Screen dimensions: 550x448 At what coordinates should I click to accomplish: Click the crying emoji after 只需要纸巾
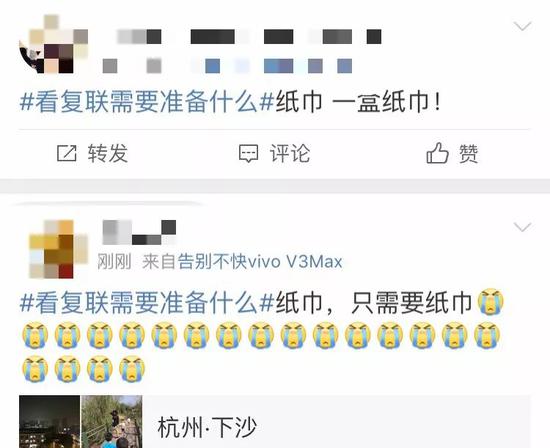491,301
